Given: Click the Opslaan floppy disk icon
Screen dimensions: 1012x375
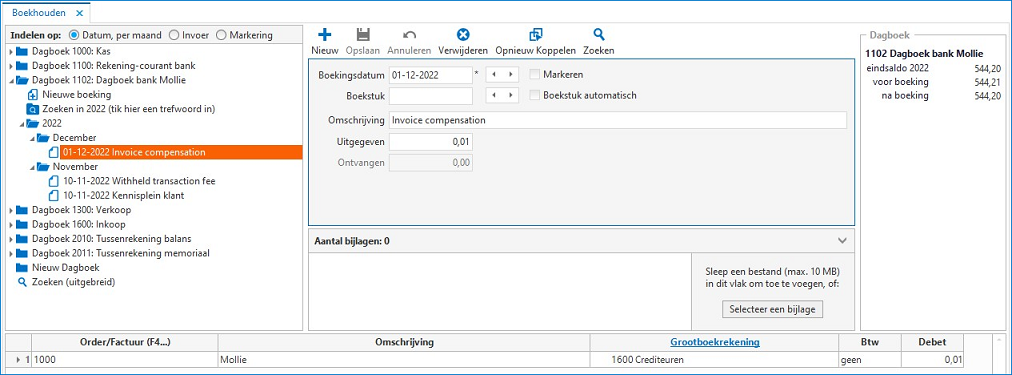Looking at the screenshot, I should click(363, 35).
